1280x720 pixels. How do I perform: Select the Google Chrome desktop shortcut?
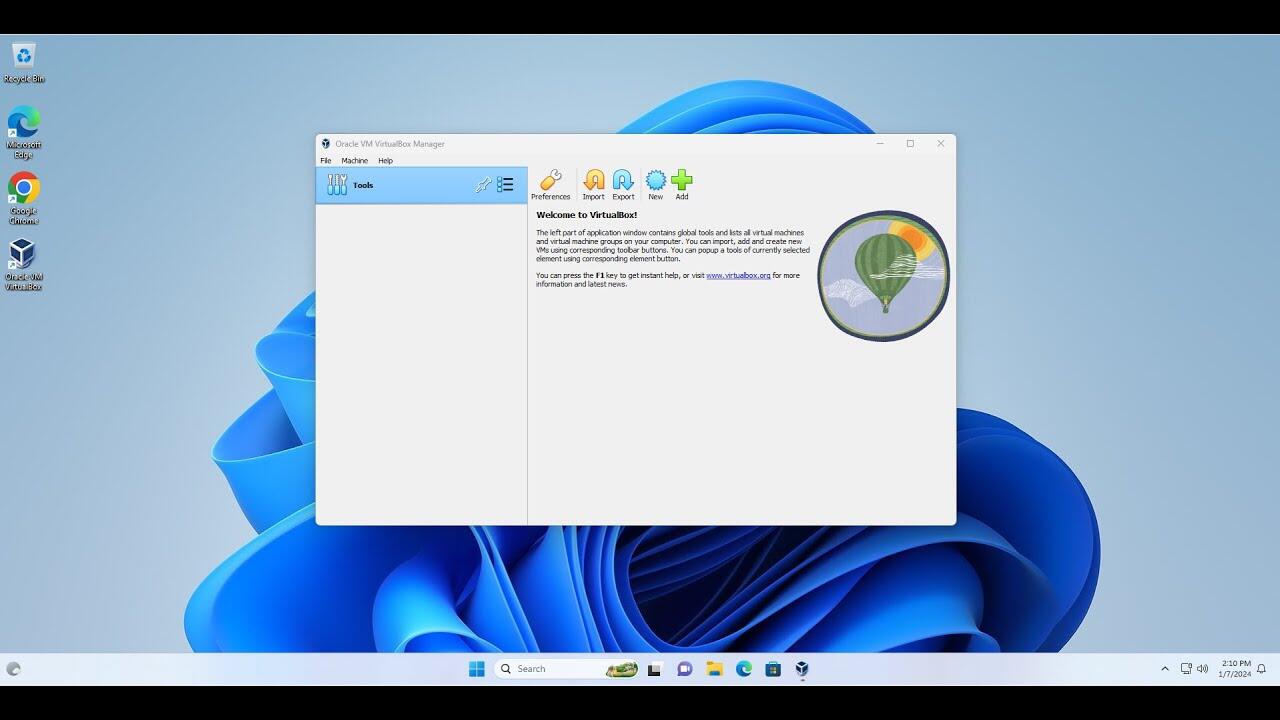click(24, 198)
